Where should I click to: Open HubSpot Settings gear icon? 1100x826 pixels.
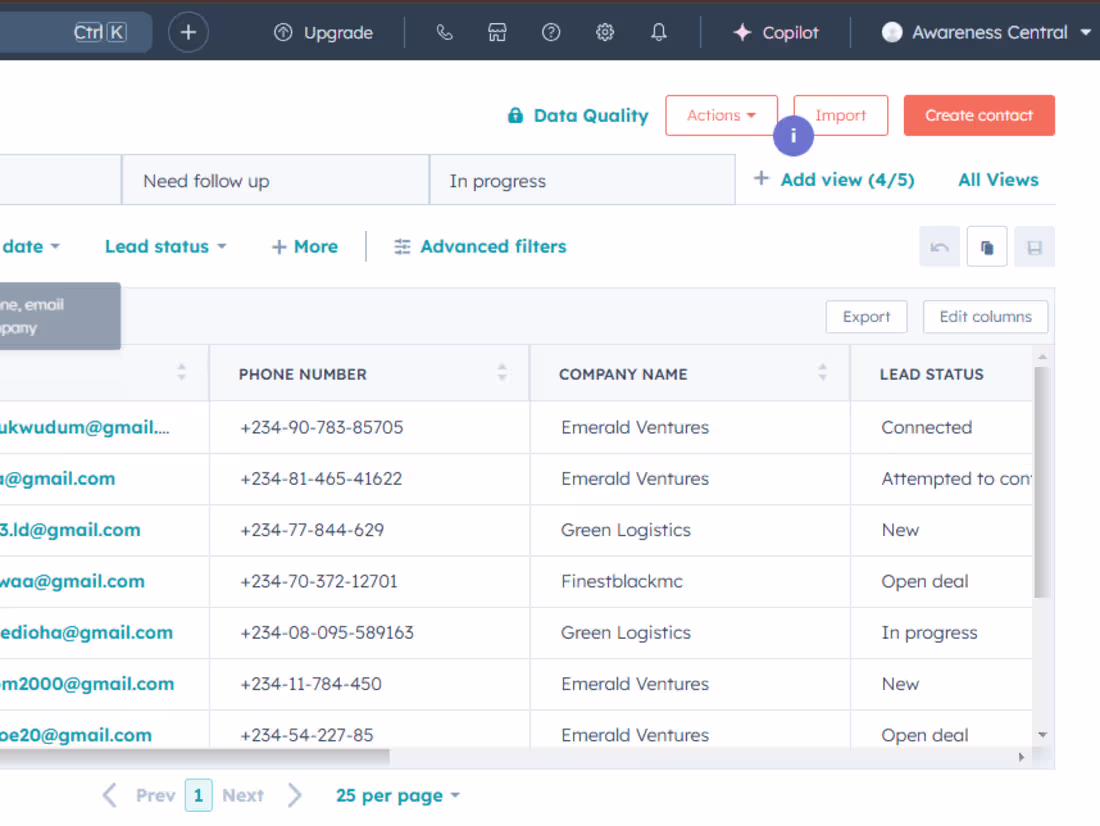click(604, 32)
